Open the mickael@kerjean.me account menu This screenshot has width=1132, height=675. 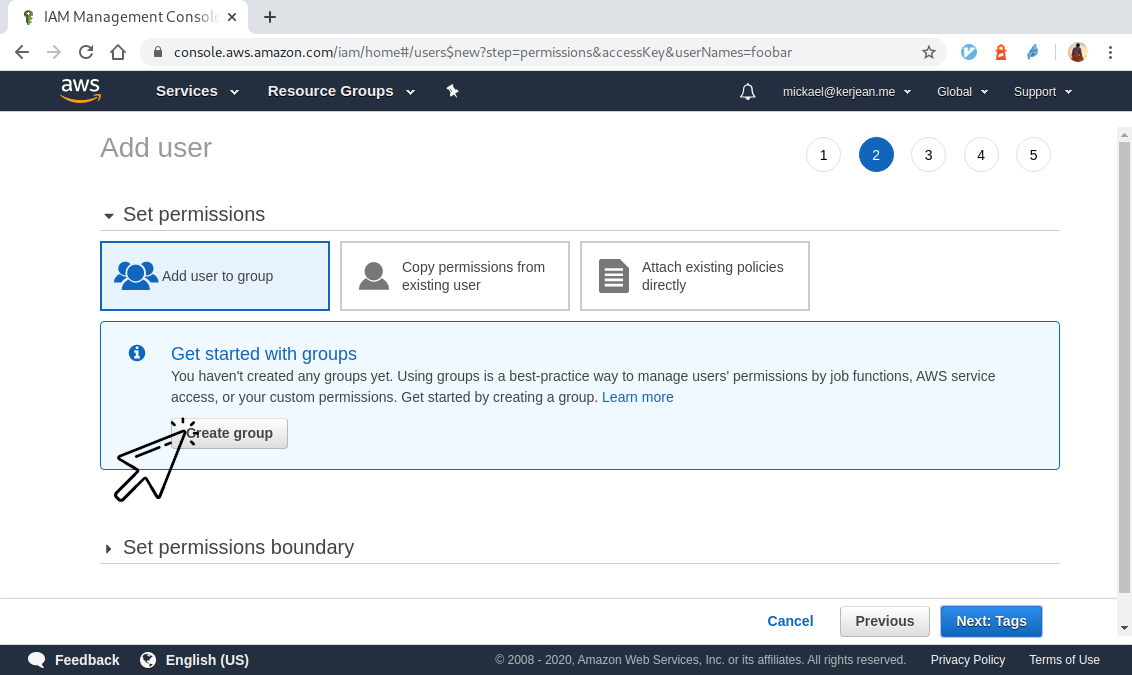click(847, 92)
